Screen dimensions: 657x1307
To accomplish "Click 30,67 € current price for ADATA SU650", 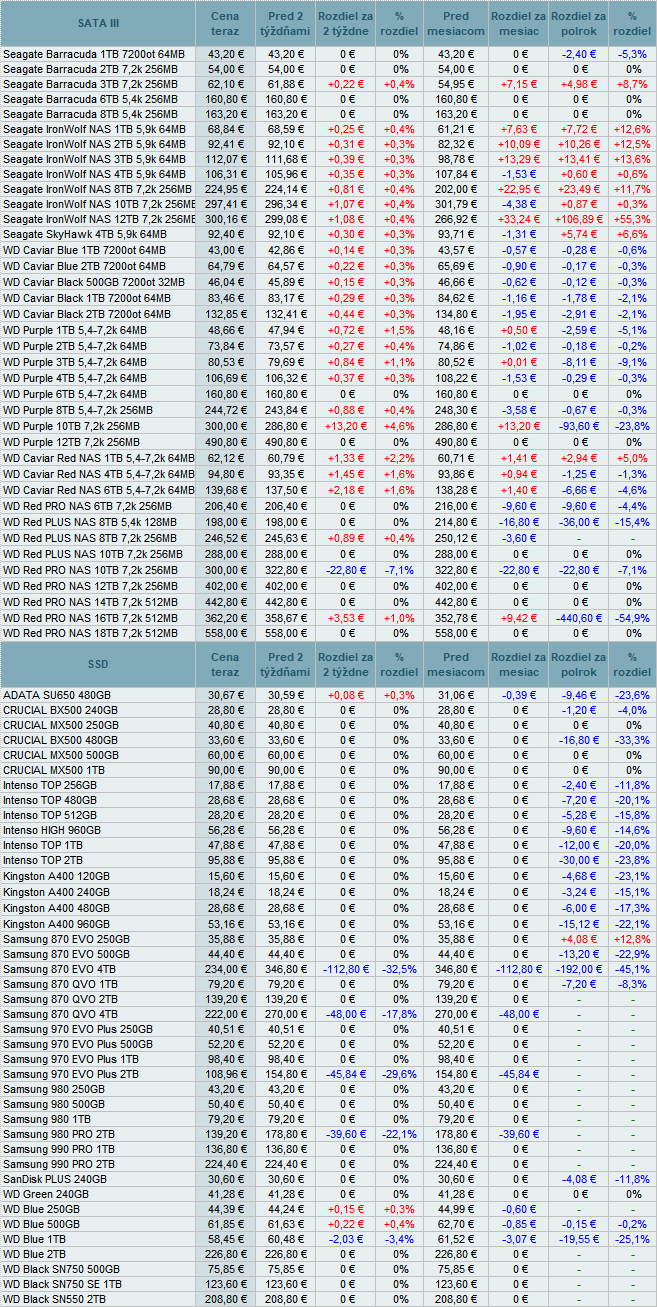I will click(x=225, y=694).
